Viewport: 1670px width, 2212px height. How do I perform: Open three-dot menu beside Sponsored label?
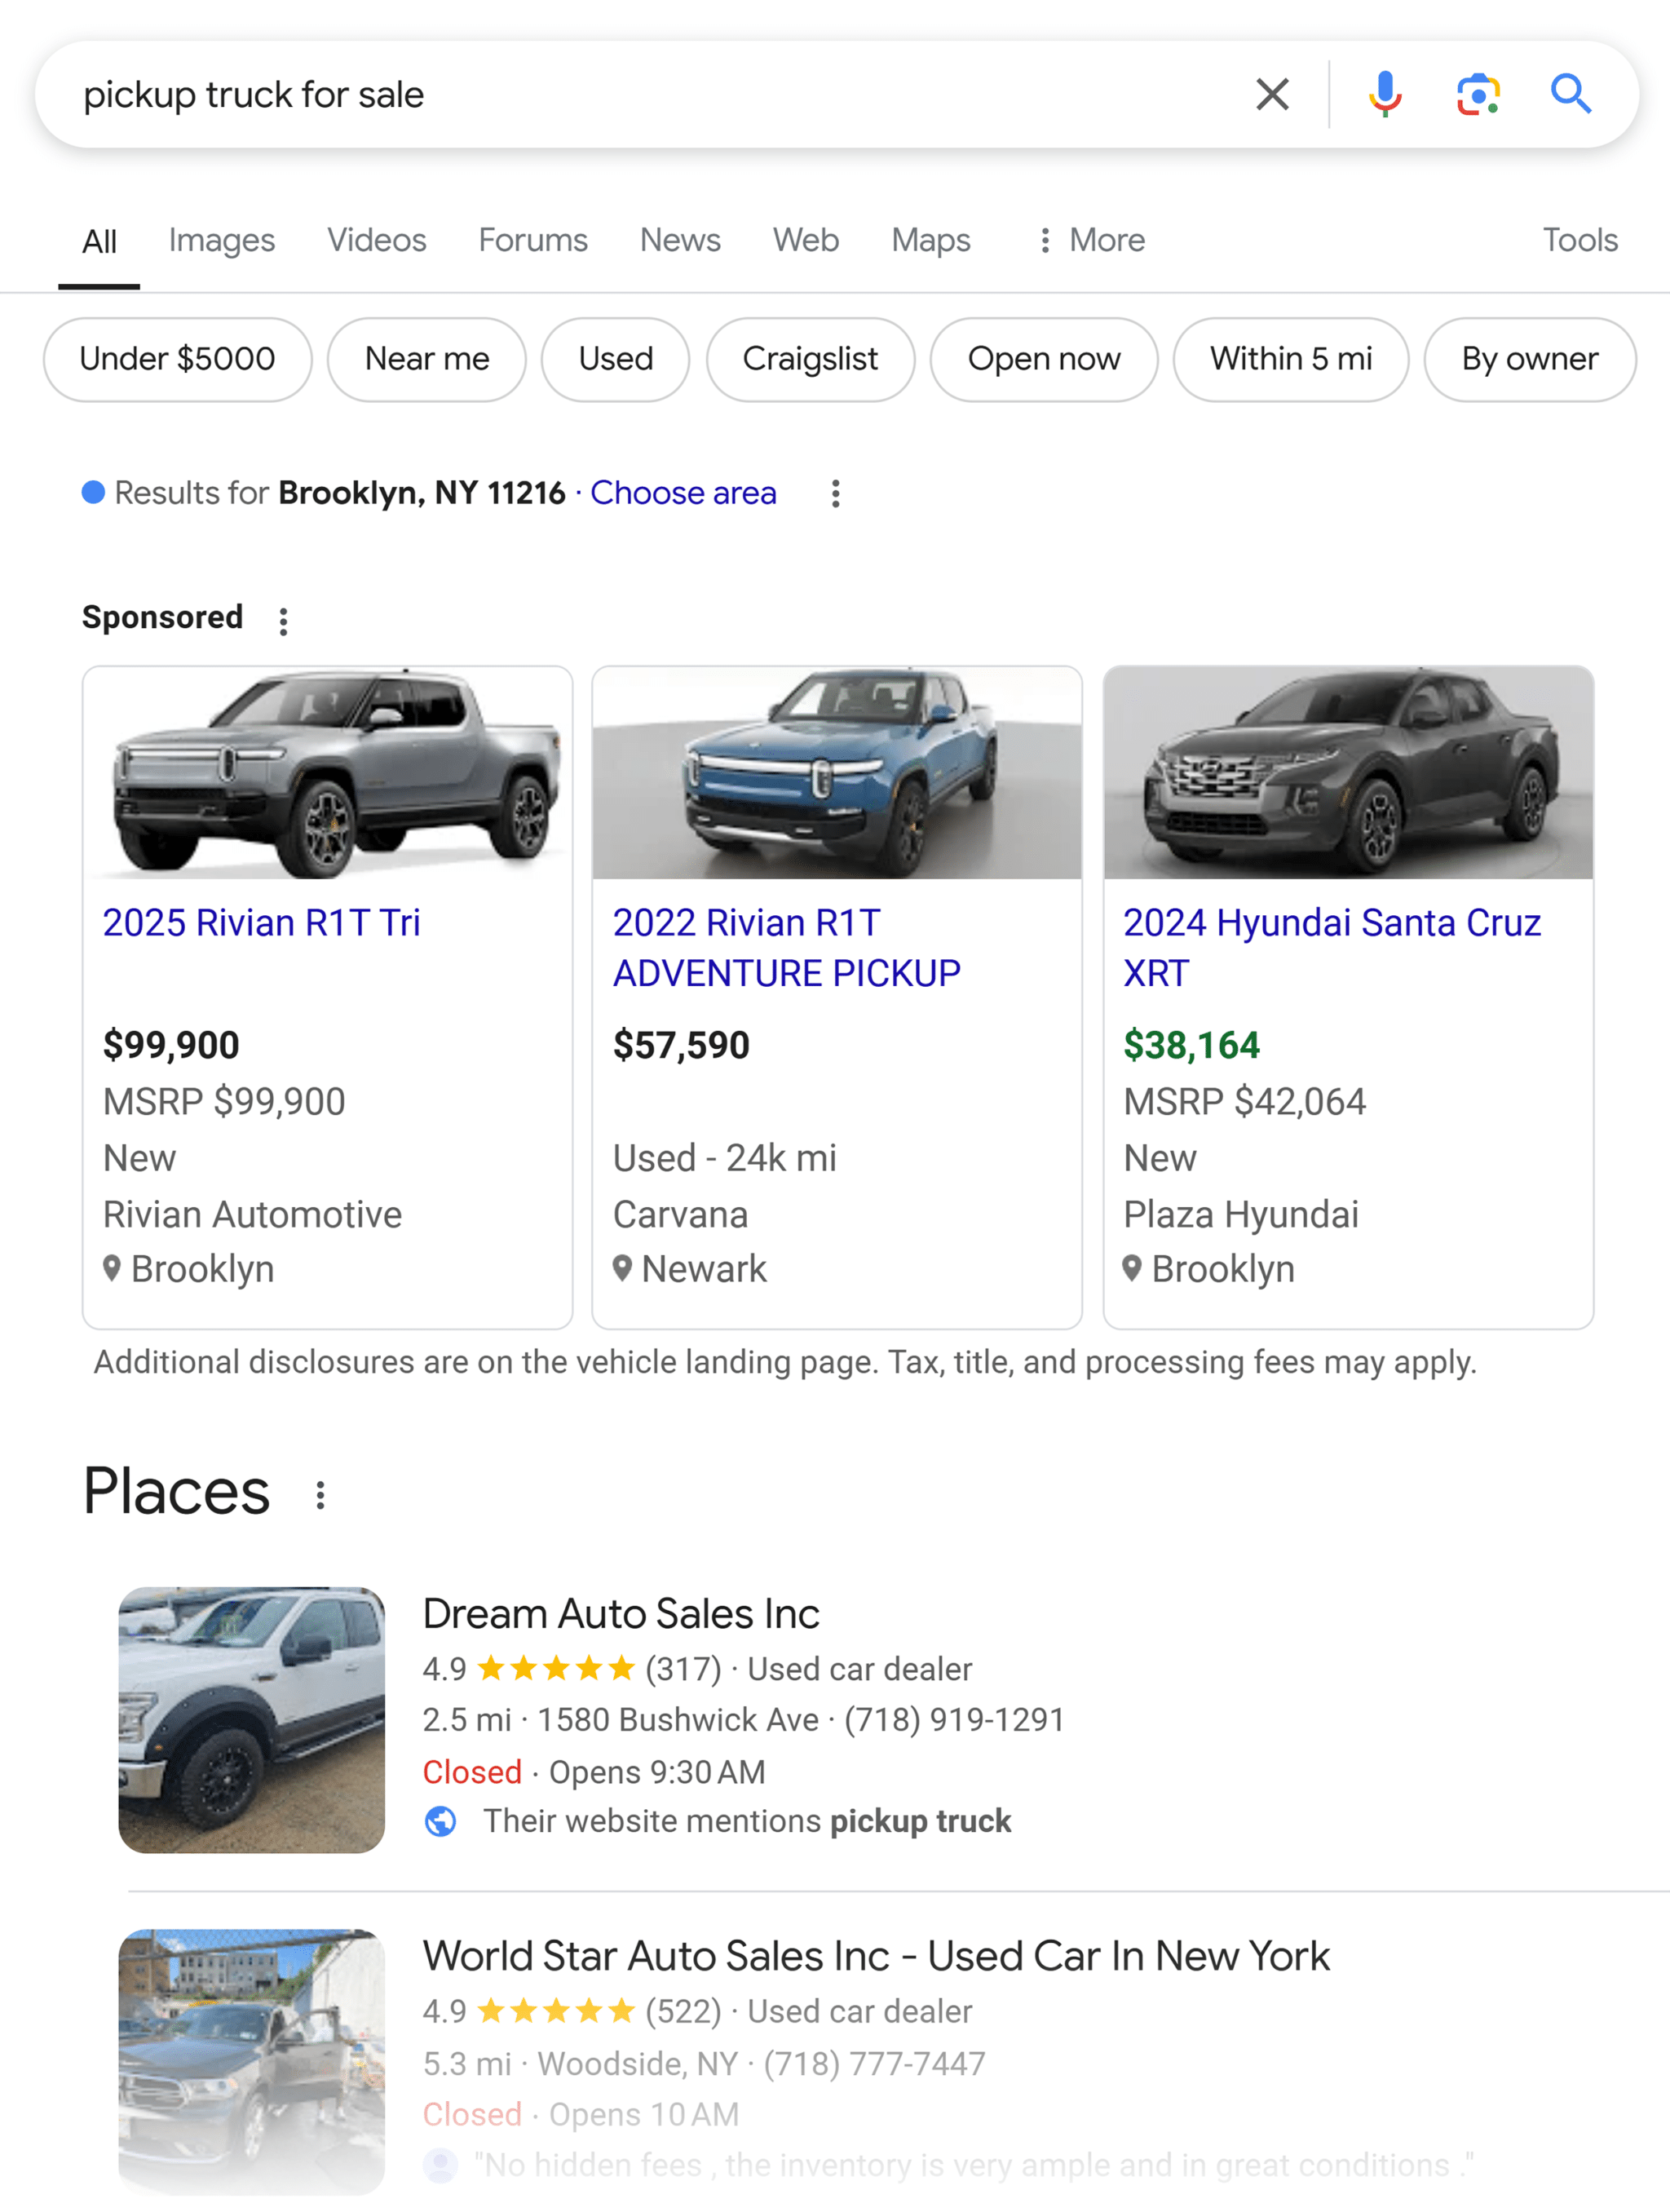[x=284, y=621]
